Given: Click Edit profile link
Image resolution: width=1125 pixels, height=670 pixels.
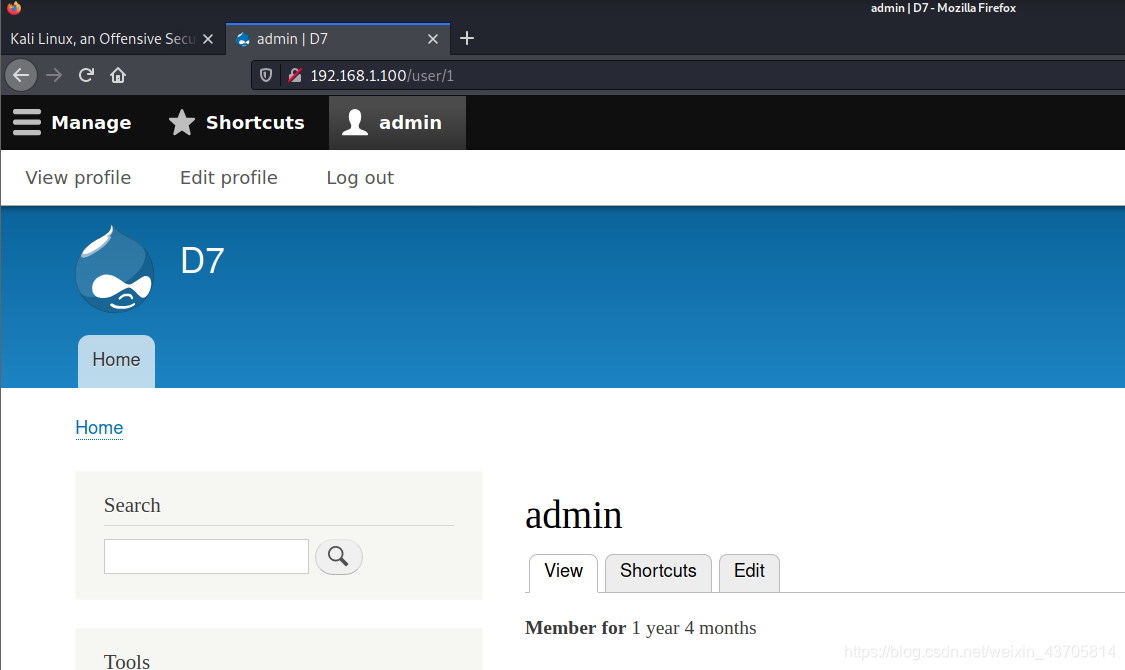Looking at the screenshot, I should click(229, 178).
